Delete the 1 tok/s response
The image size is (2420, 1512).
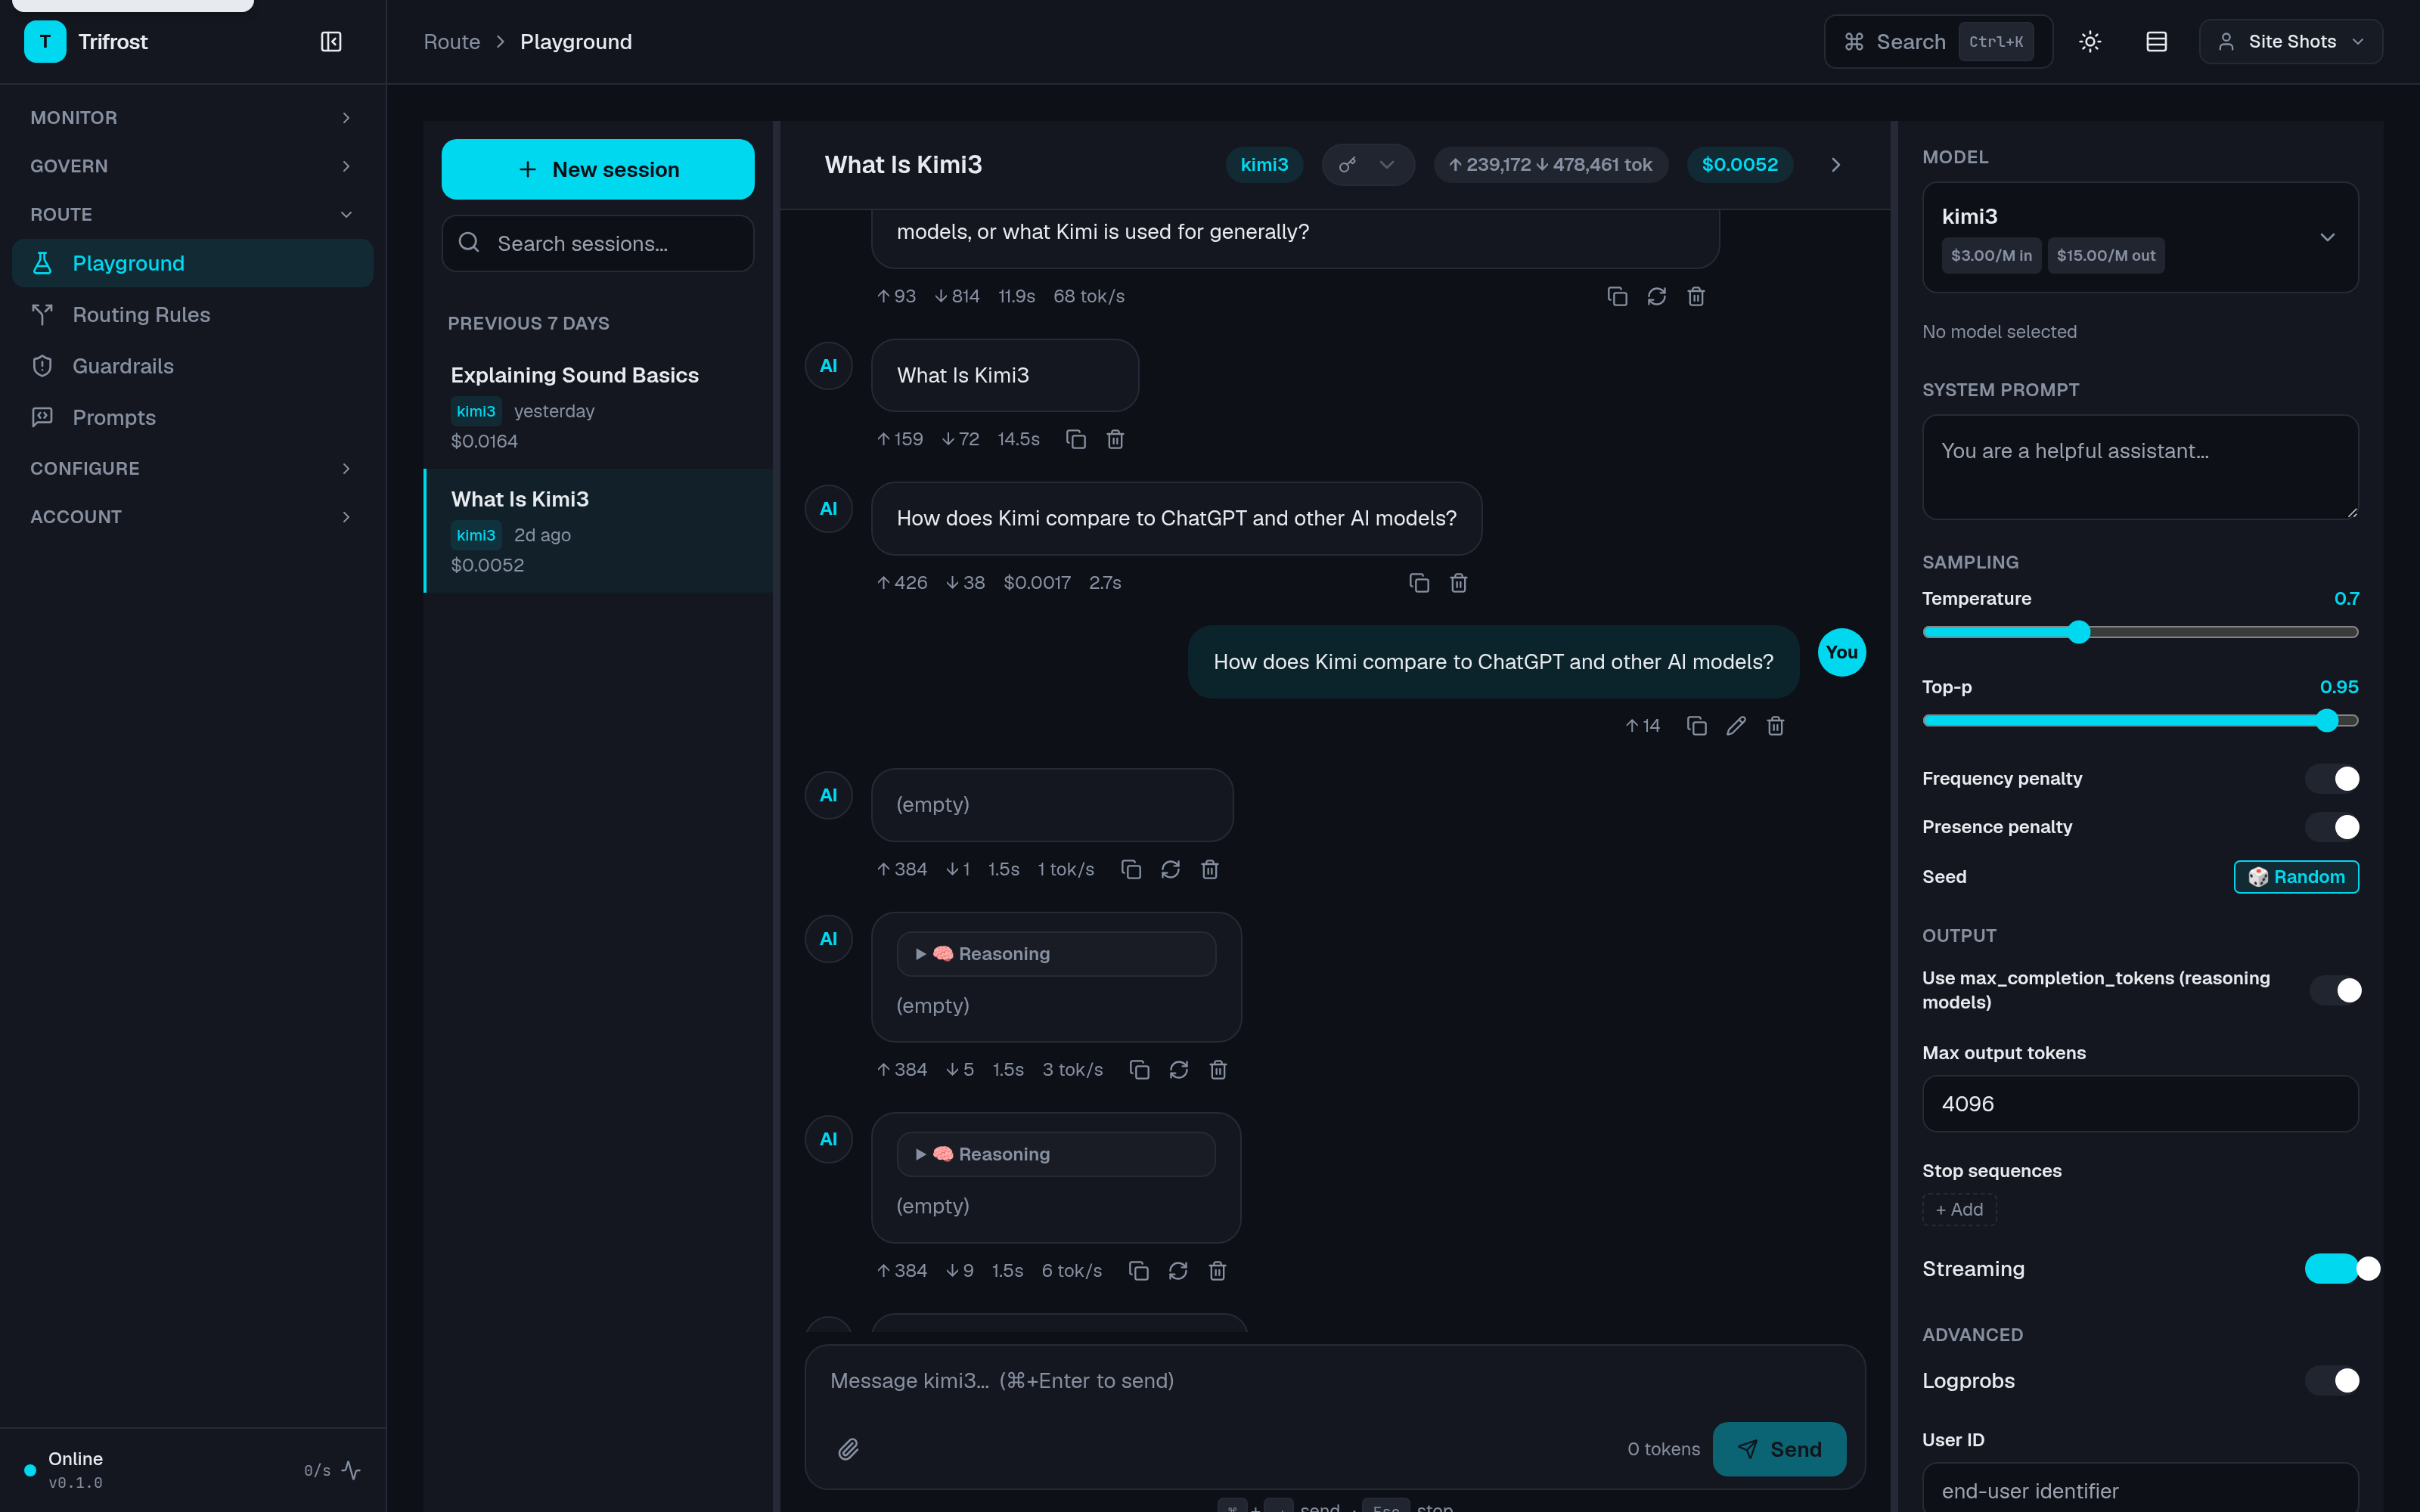click(1210, 869)
